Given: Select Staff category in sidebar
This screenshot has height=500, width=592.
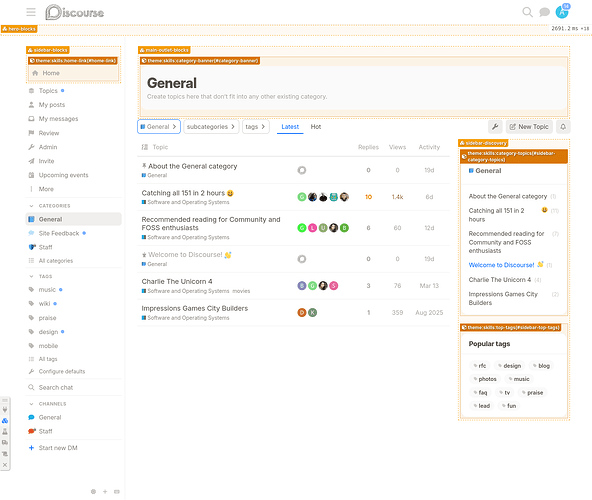Looking at the screenshot, I should click(x=74, y=247).
